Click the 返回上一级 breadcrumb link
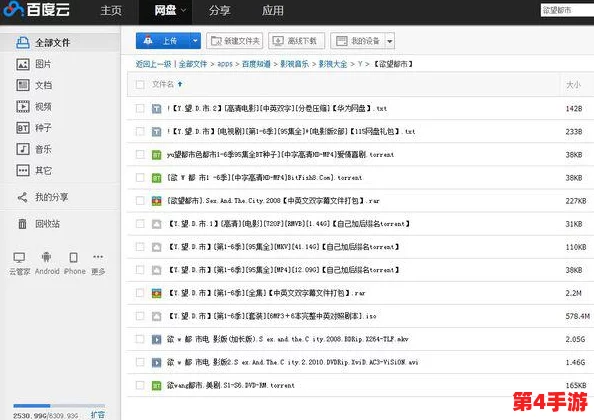The height and width of the screenshot is (420, 594). pyautogui.click(x=153, y=64)
